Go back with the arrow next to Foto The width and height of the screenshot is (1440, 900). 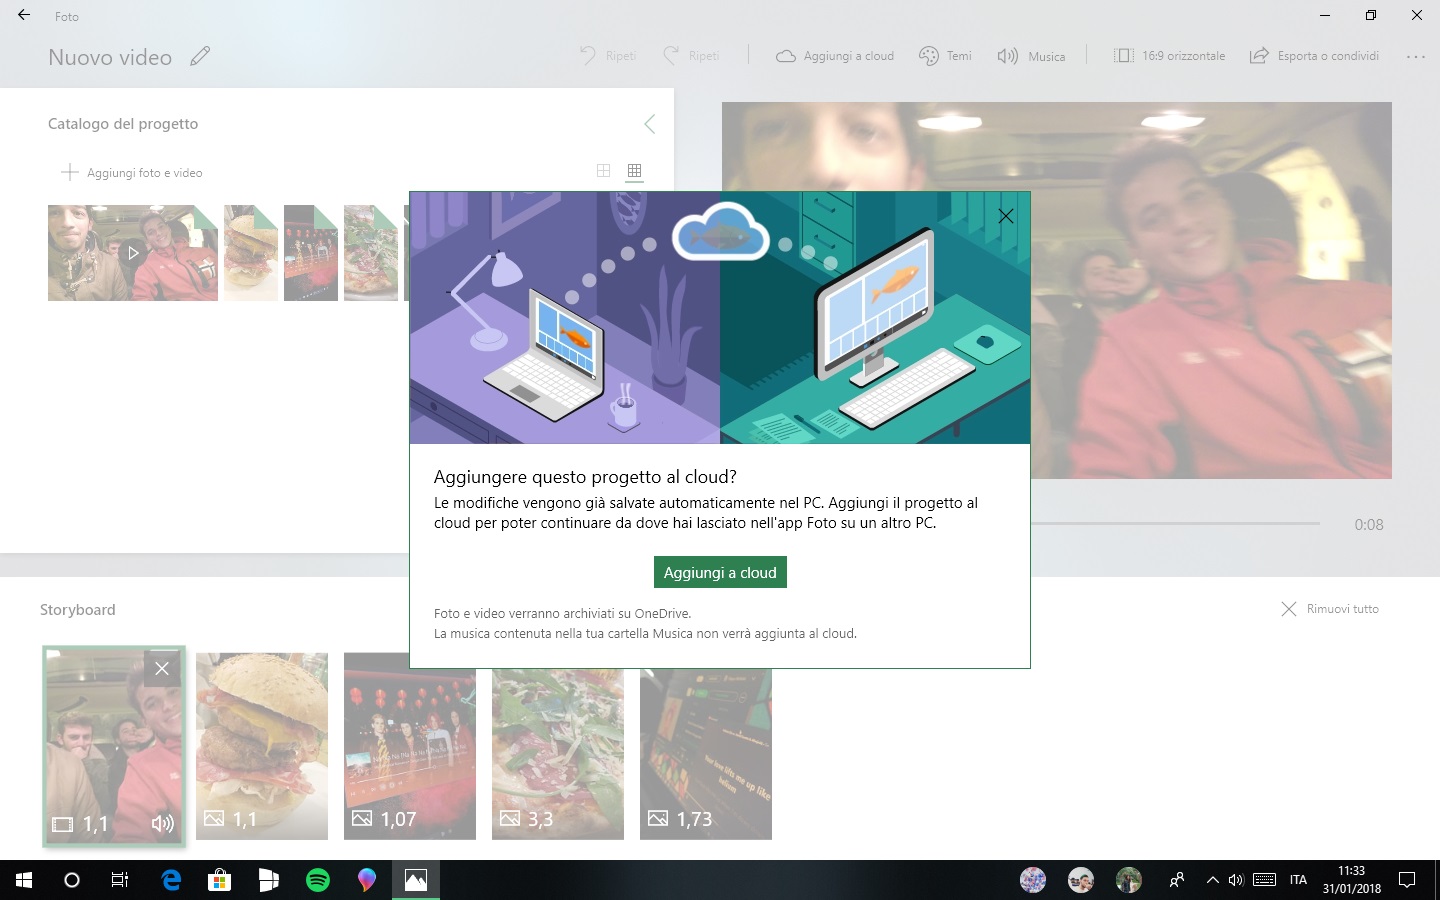pos(24,16)
